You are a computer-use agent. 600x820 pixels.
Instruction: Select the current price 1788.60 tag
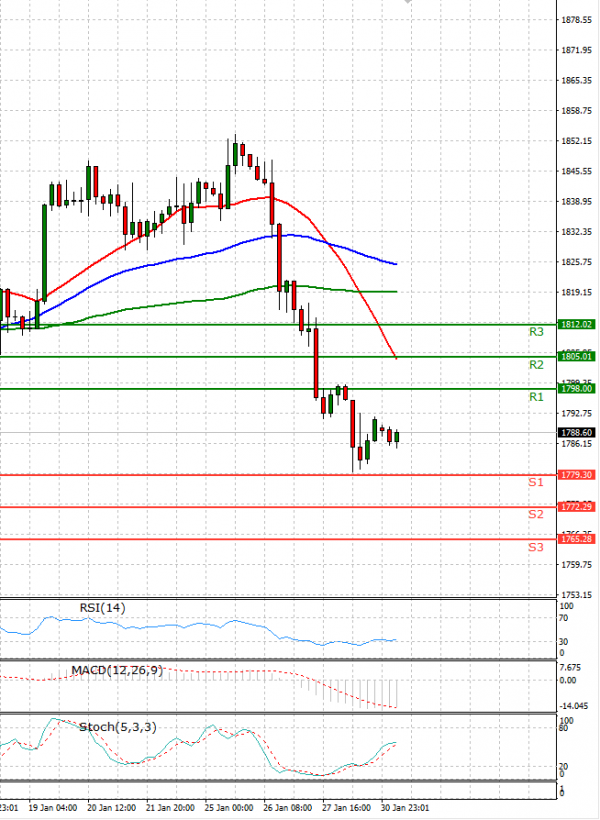coord(576,432)
